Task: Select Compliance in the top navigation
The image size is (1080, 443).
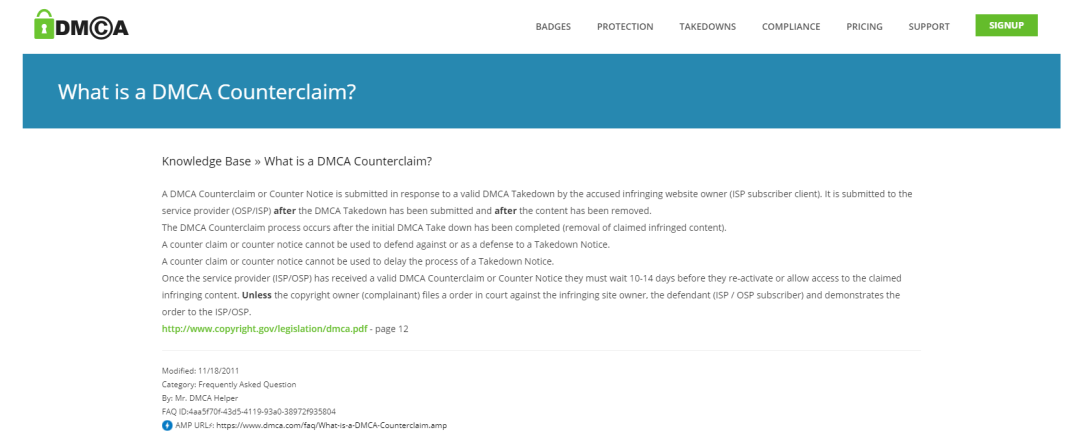Action: point(791,27)
